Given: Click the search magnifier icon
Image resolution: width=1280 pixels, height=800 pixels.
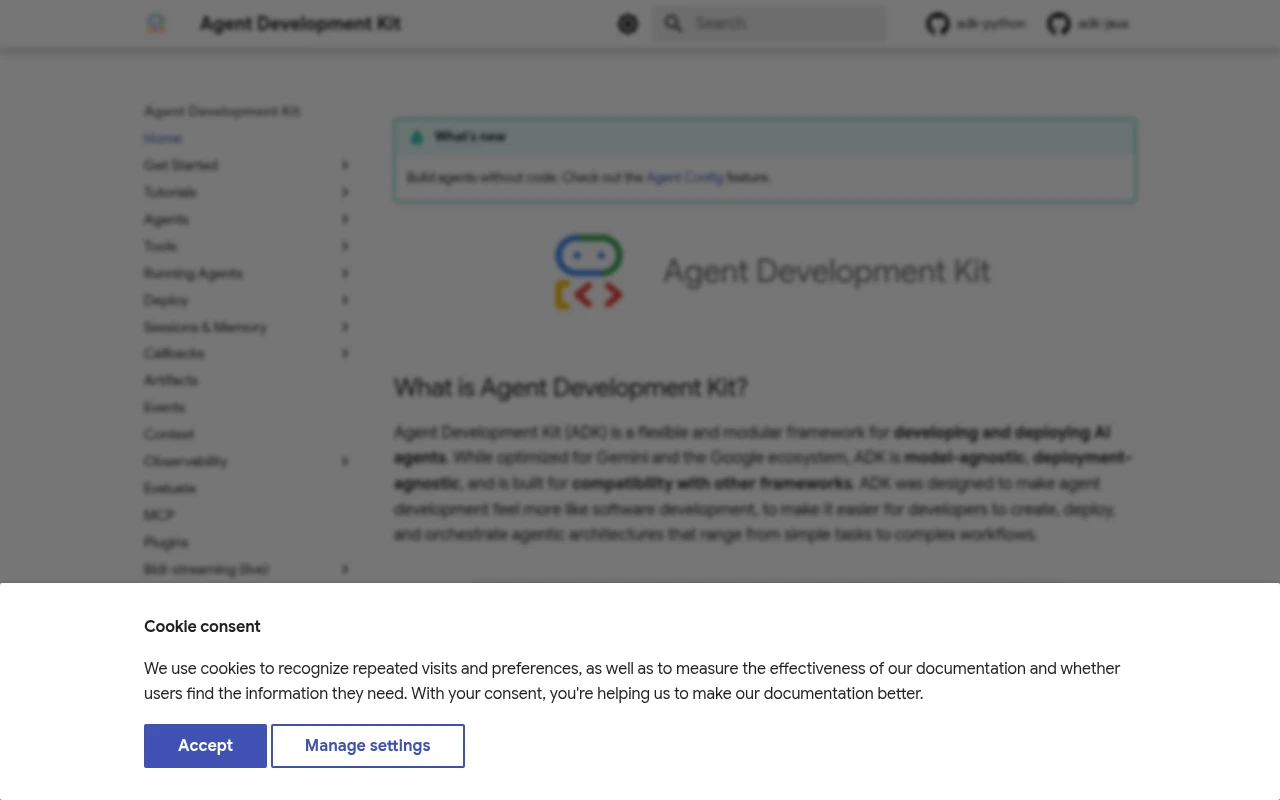Looking at the screenshot, I should 673,23.
